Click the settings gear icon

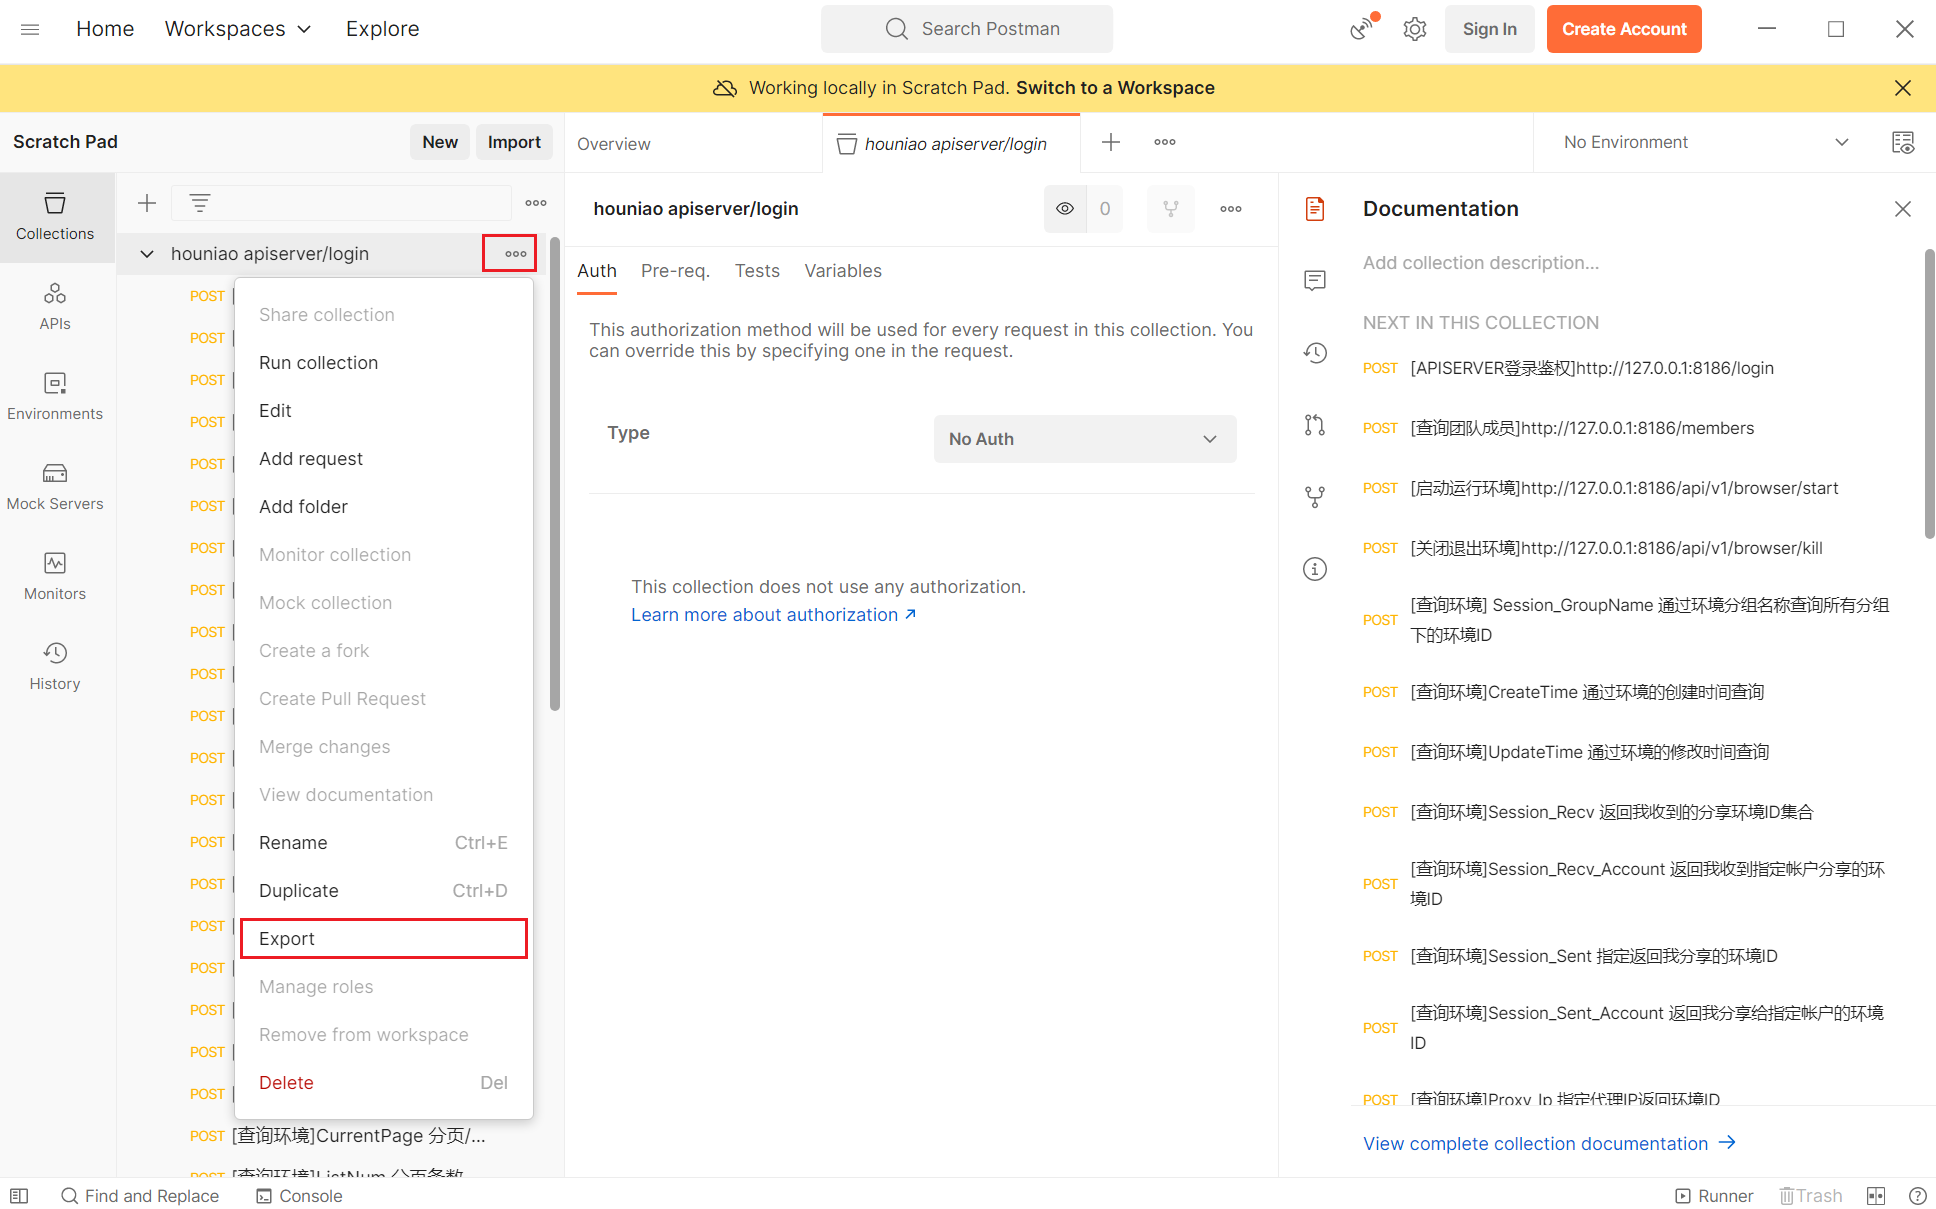(x=1414, y=29)
